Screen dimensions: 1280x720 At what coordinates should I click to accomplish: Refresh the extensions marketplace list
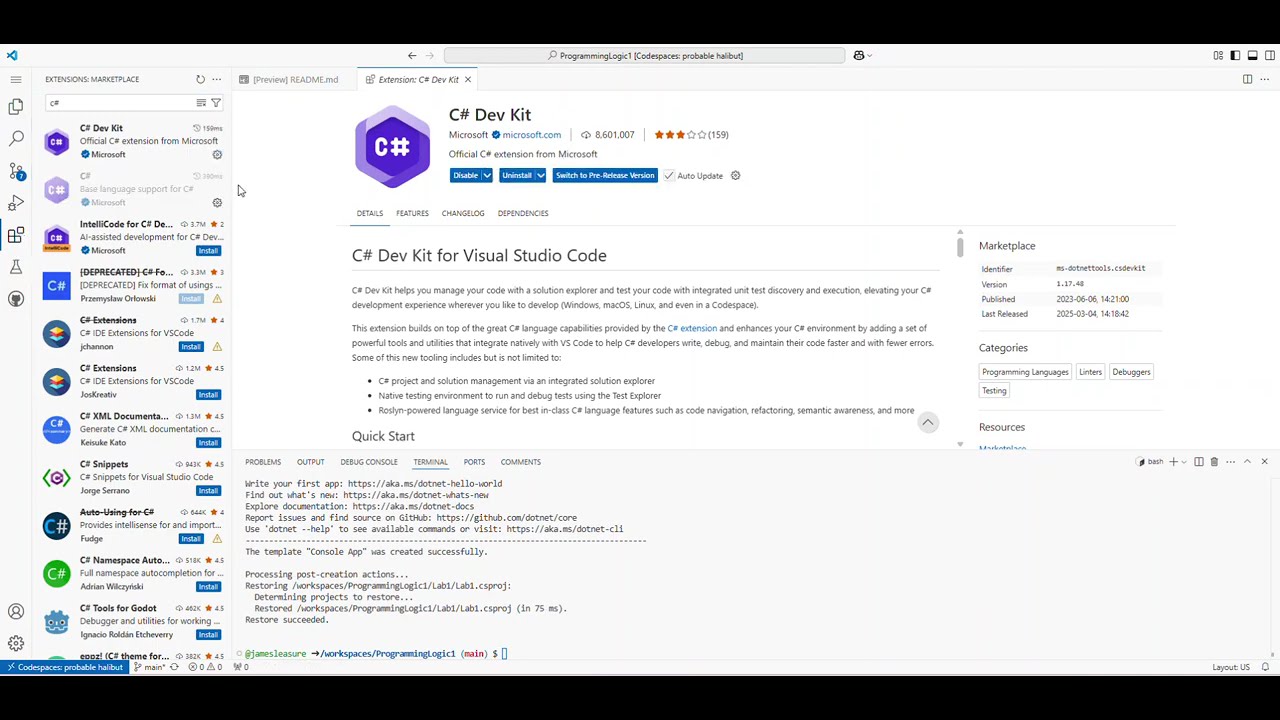click(x=200, y=79)
